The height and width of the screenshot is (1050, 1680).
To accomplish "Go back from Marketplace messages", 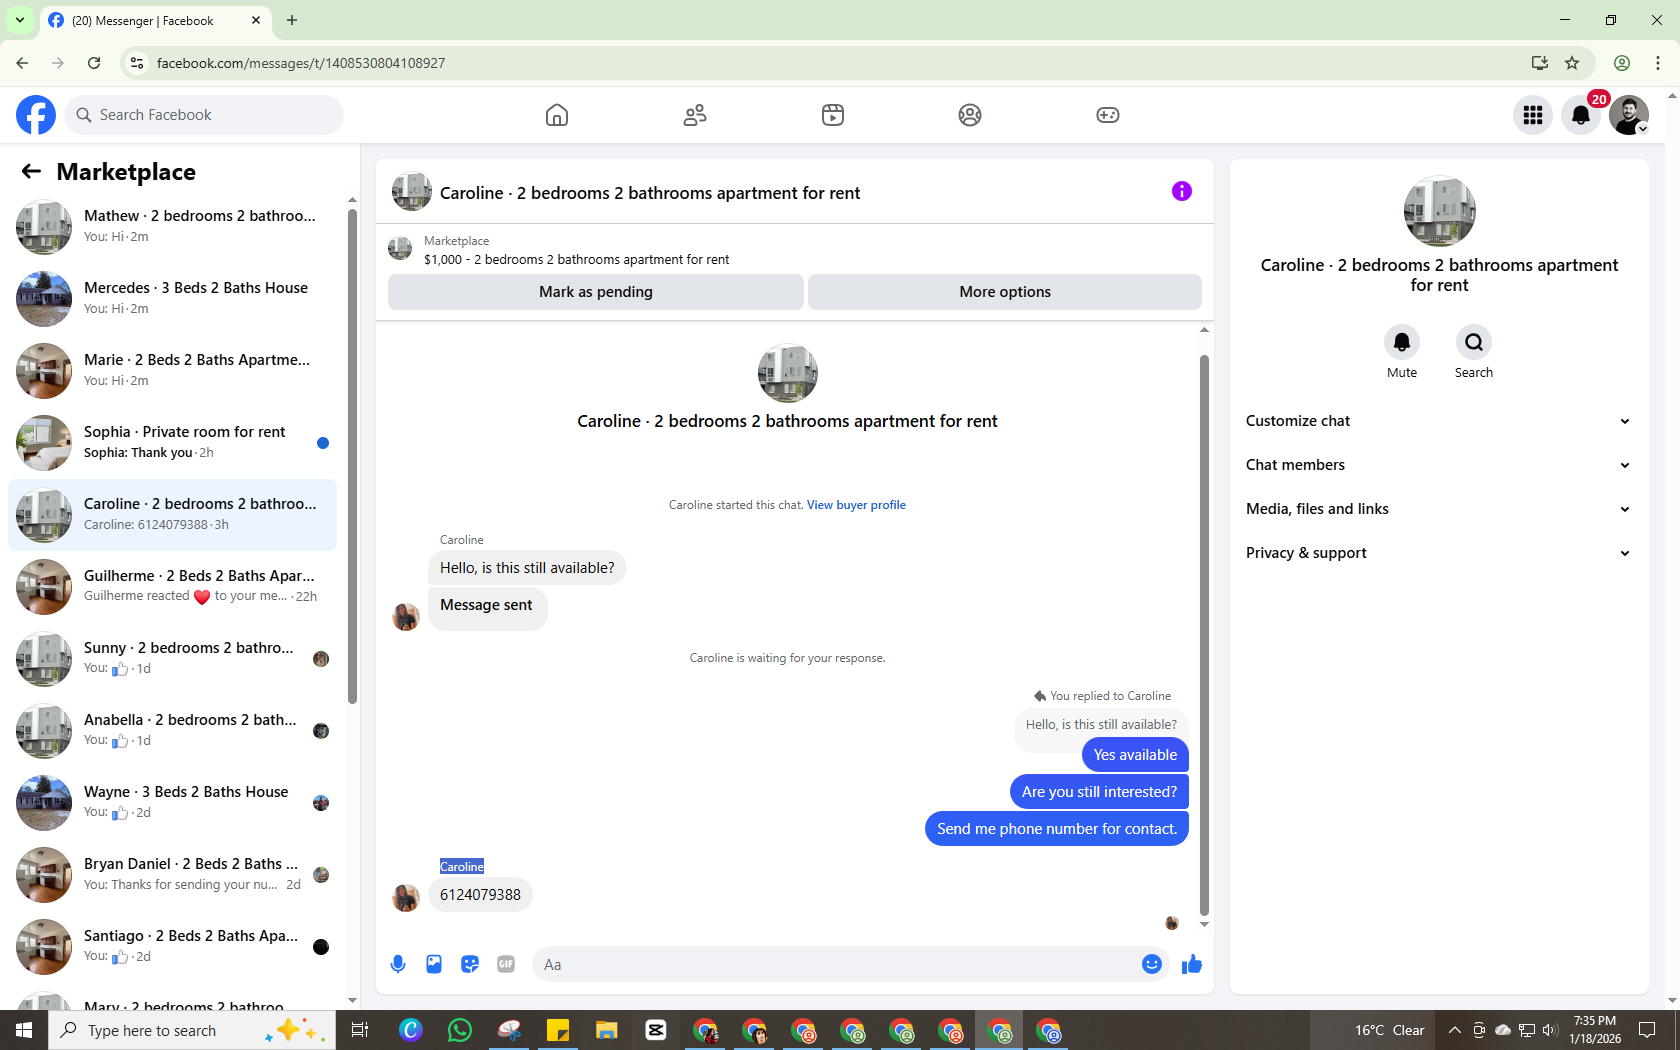I will coord(31,171).
